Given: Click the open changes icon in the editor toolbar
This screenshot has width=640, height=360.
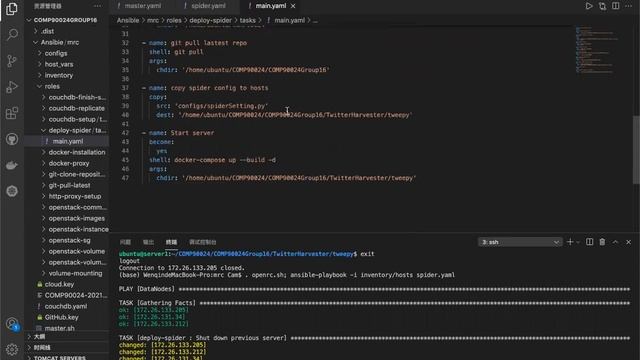Looking at the screenshot, I should [x=602, y=6].
